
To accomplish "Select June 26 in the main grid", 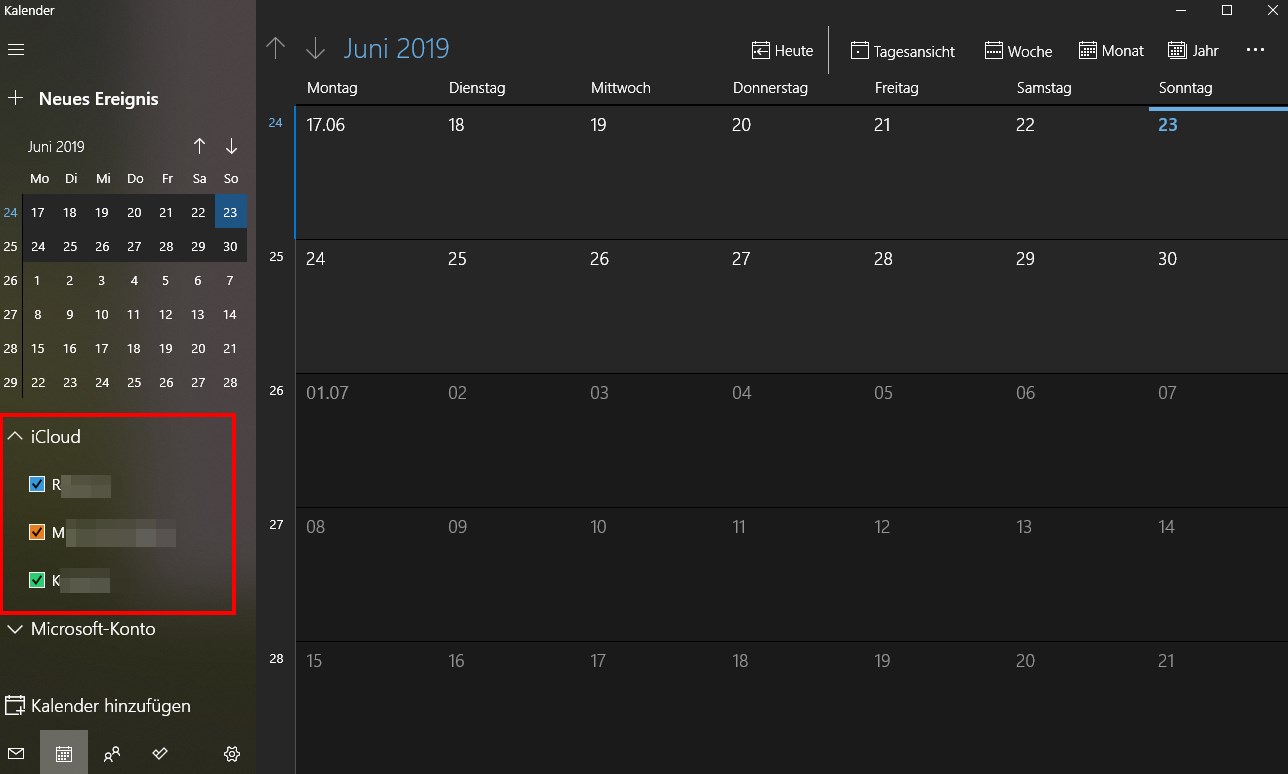I will pyautogui.click(x=650, y=306).
